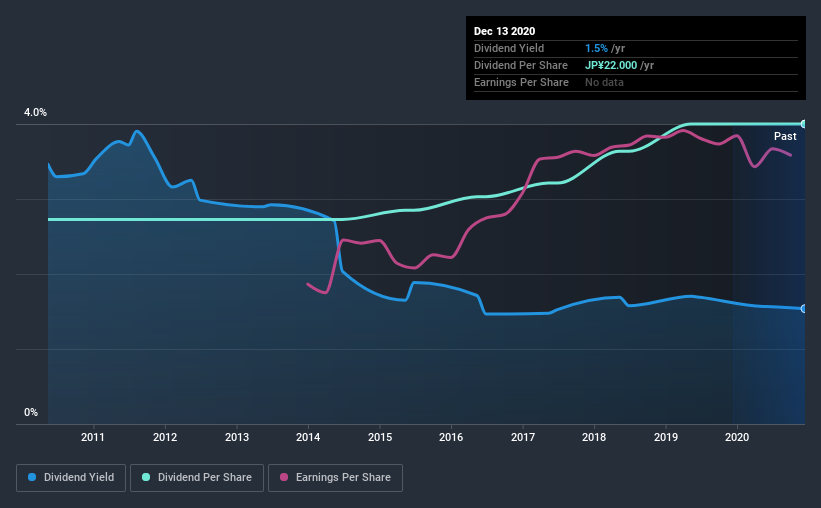Click the pink Earnings Per Share legend dot
The image size is (821, 508).
point(284,477)
